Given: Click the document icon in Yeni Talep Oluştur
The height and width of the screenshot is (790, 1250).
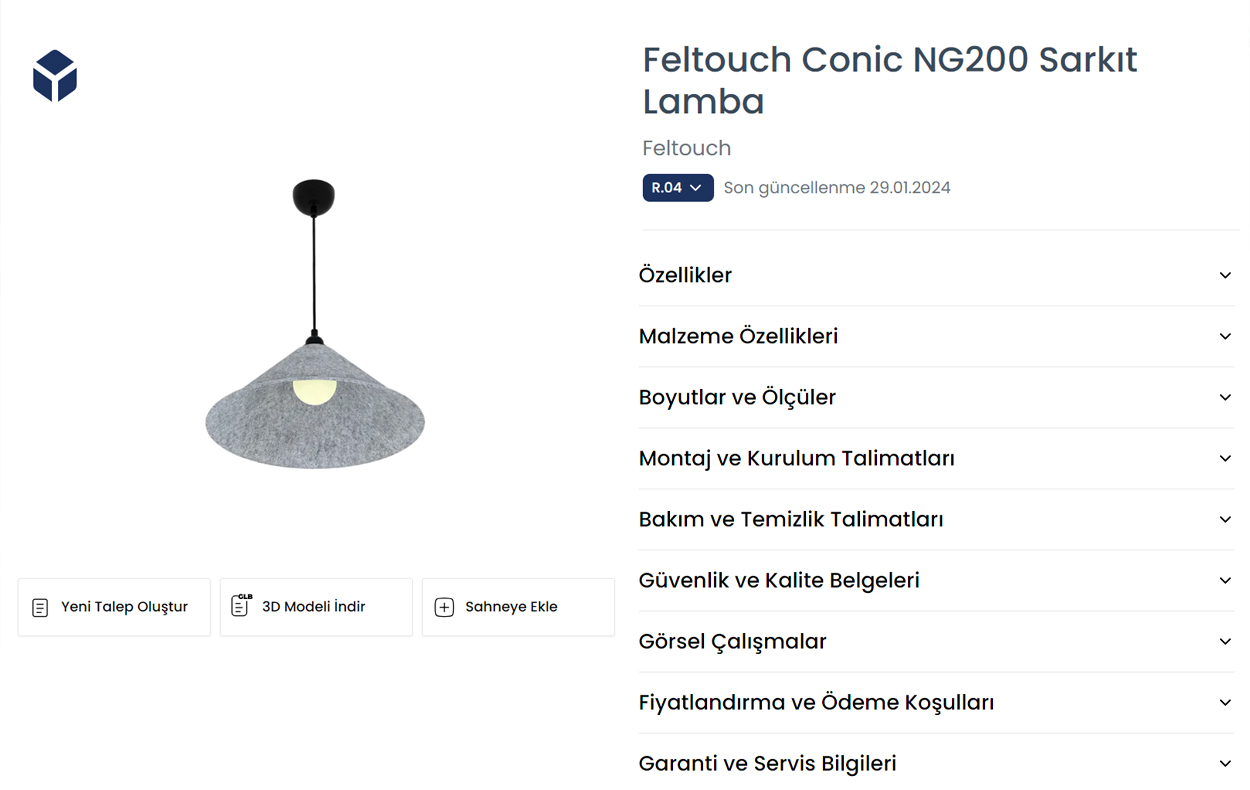Looking at the screenshot, I should (40, 607).
